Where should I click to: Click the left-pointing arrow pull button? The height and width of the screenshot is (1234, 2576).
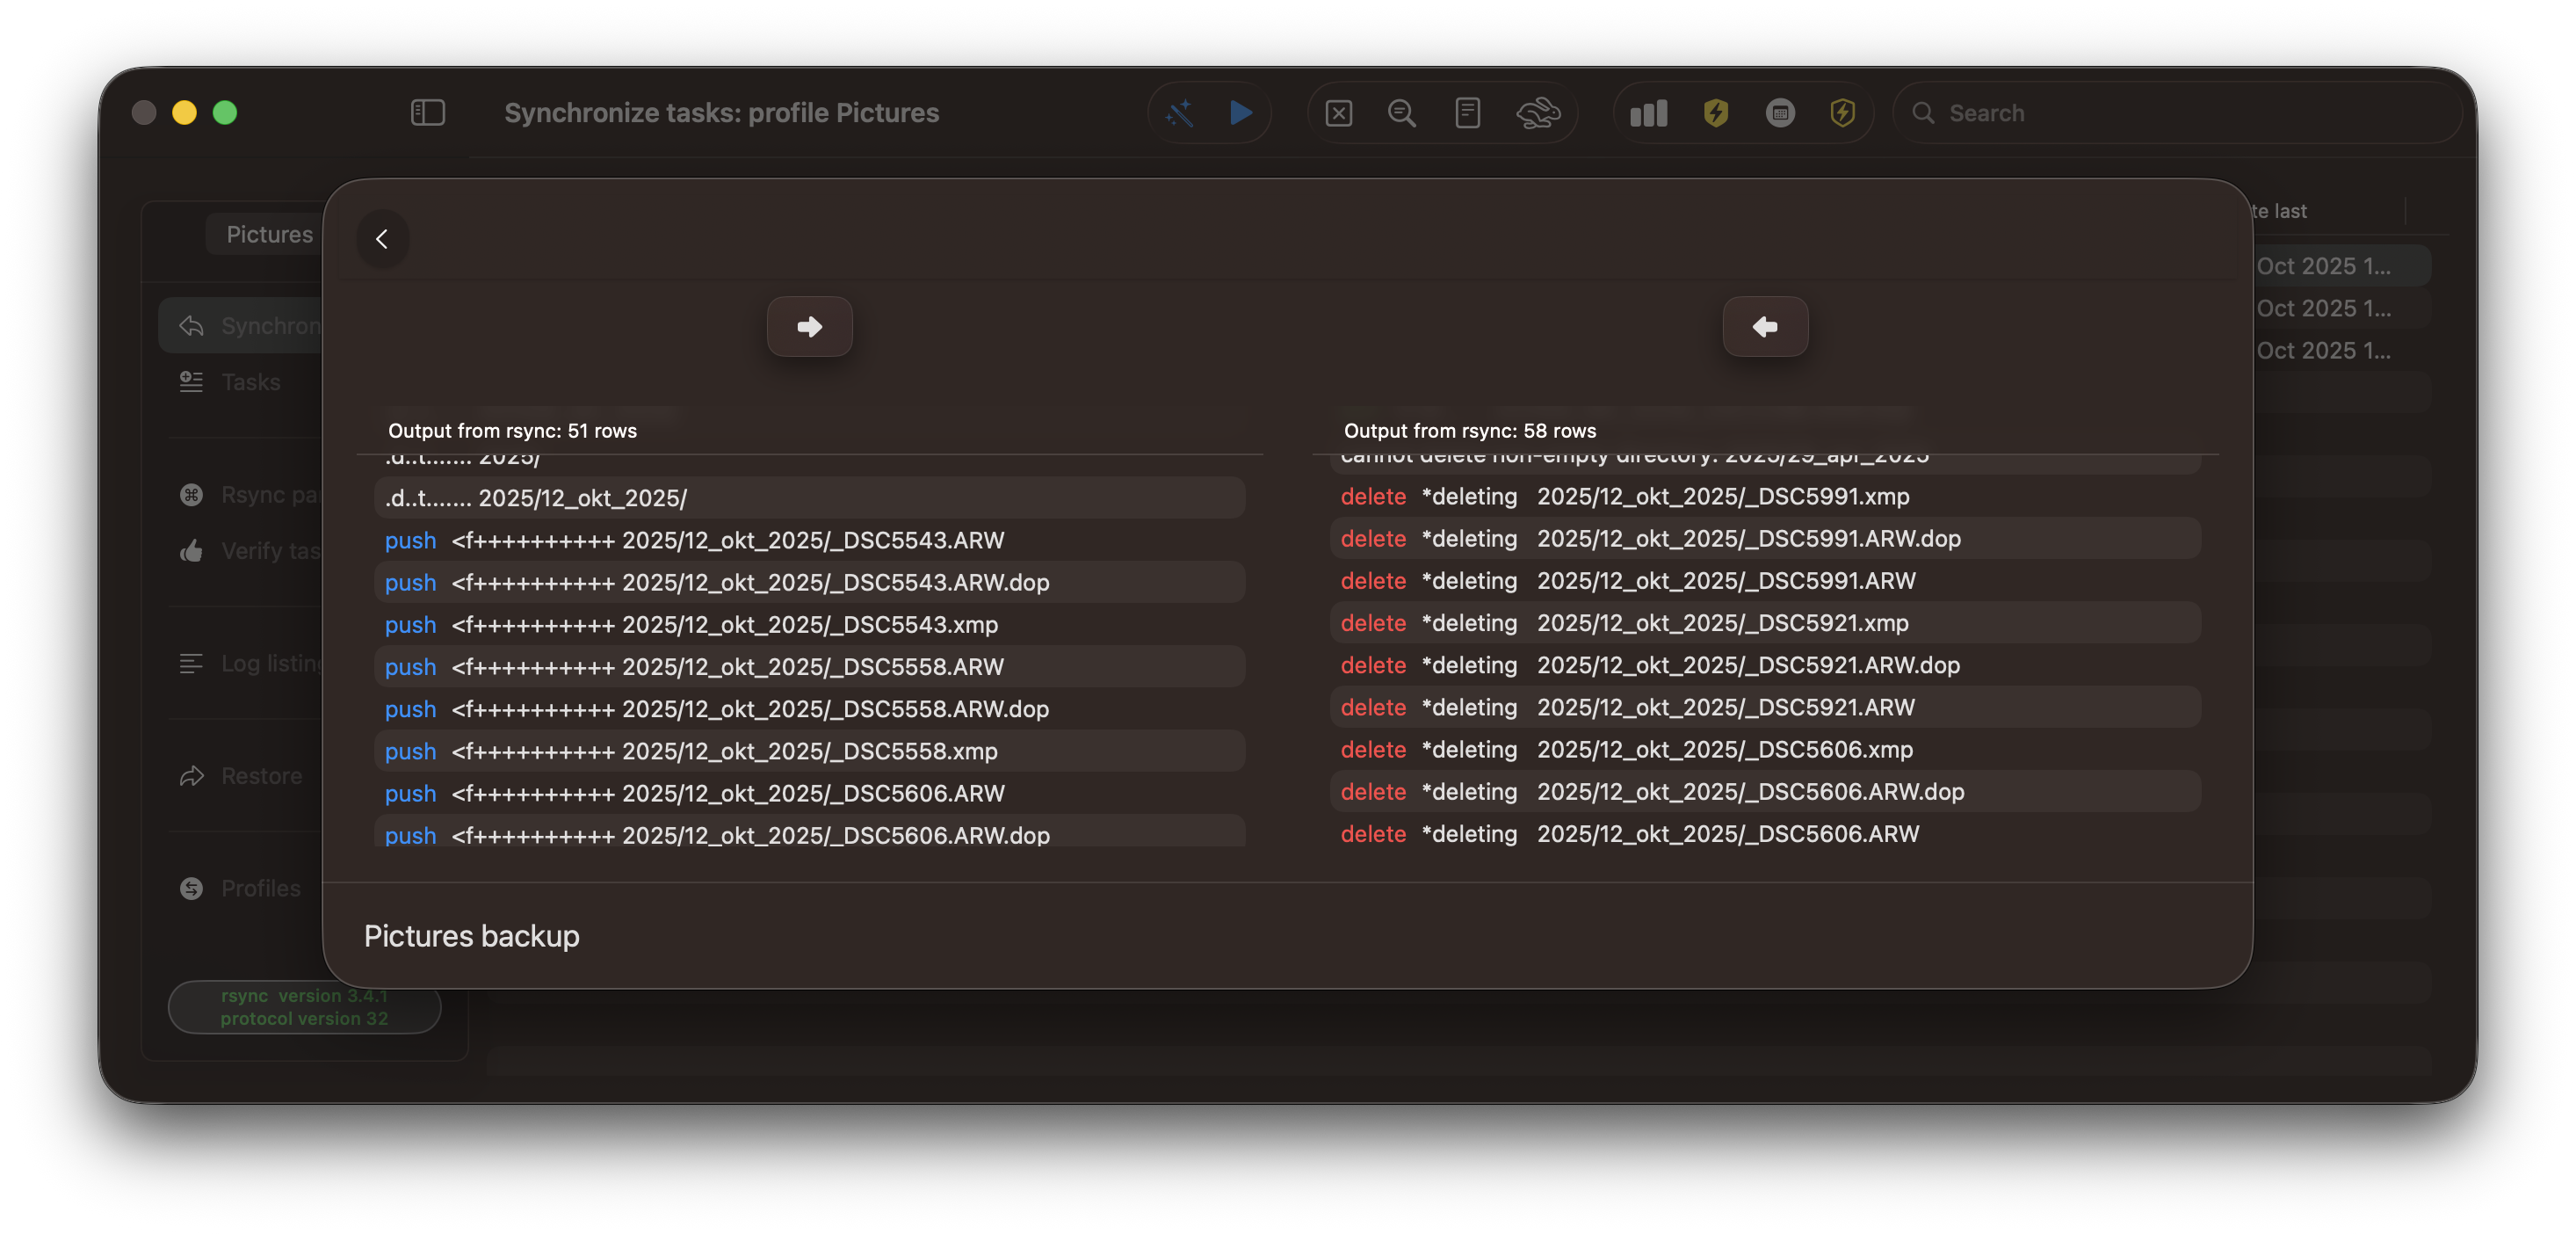[1765, 326]
